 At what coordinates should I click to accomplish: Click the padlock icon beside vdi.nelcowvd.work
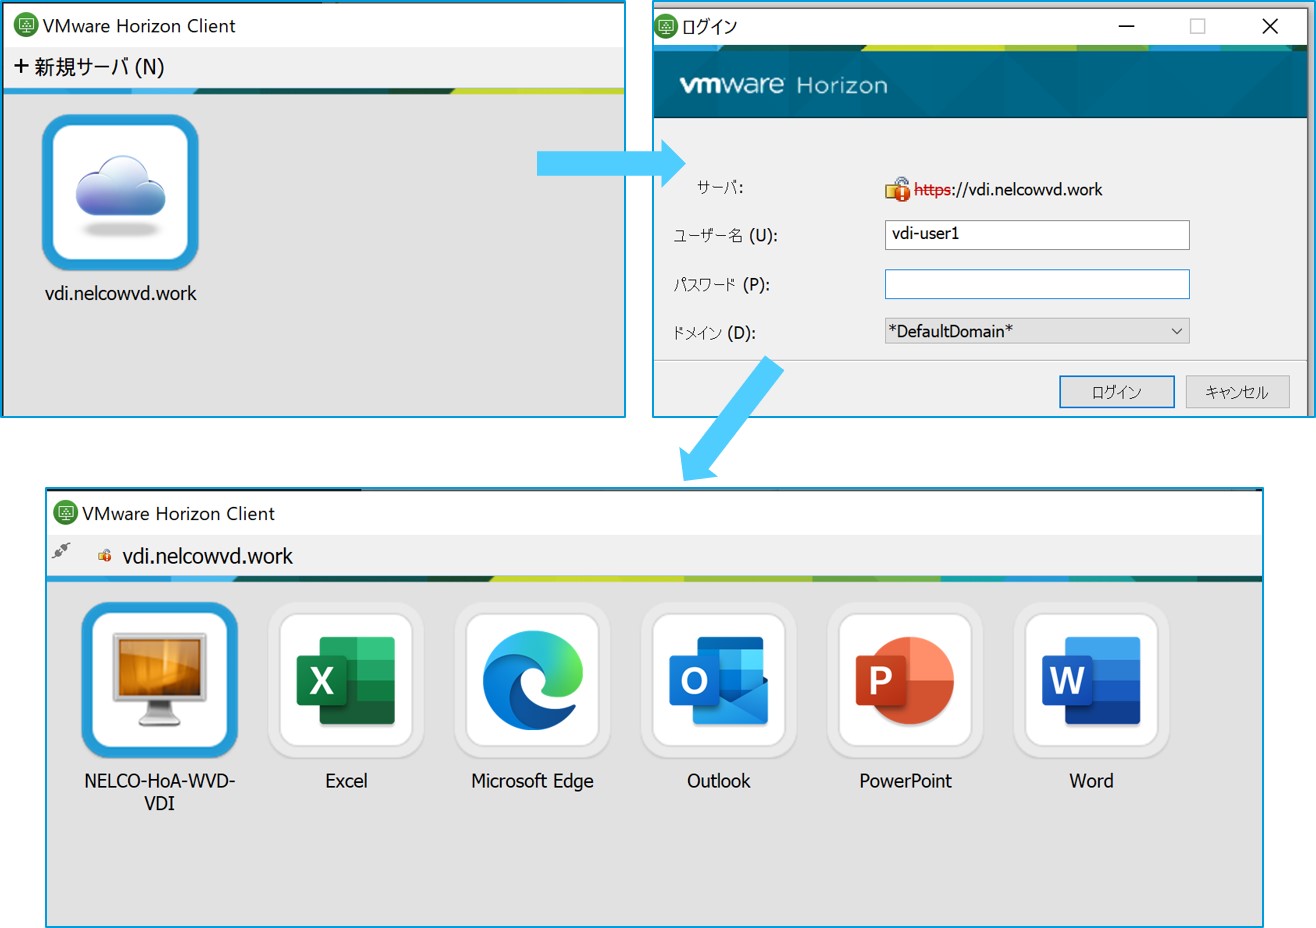click(105, 555)
